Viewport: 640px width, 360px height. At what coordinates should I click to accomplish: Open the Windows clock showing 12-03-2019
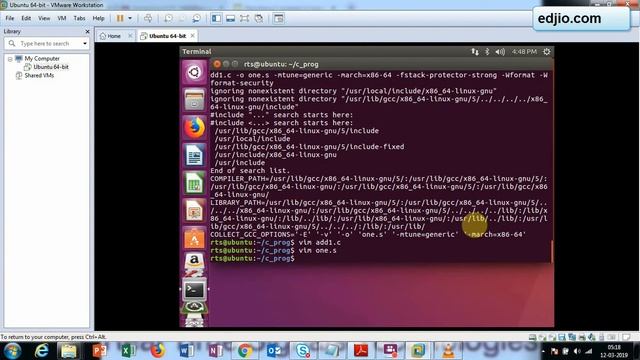(614, 351)
